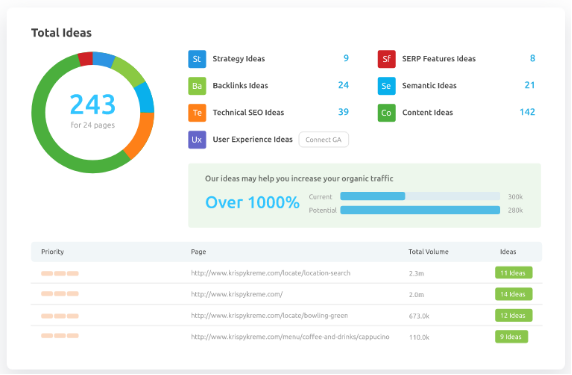Open the 12 Ideas button
Image resolution: width=572 pixels, height=375 pixels.
tap(513, 316)
